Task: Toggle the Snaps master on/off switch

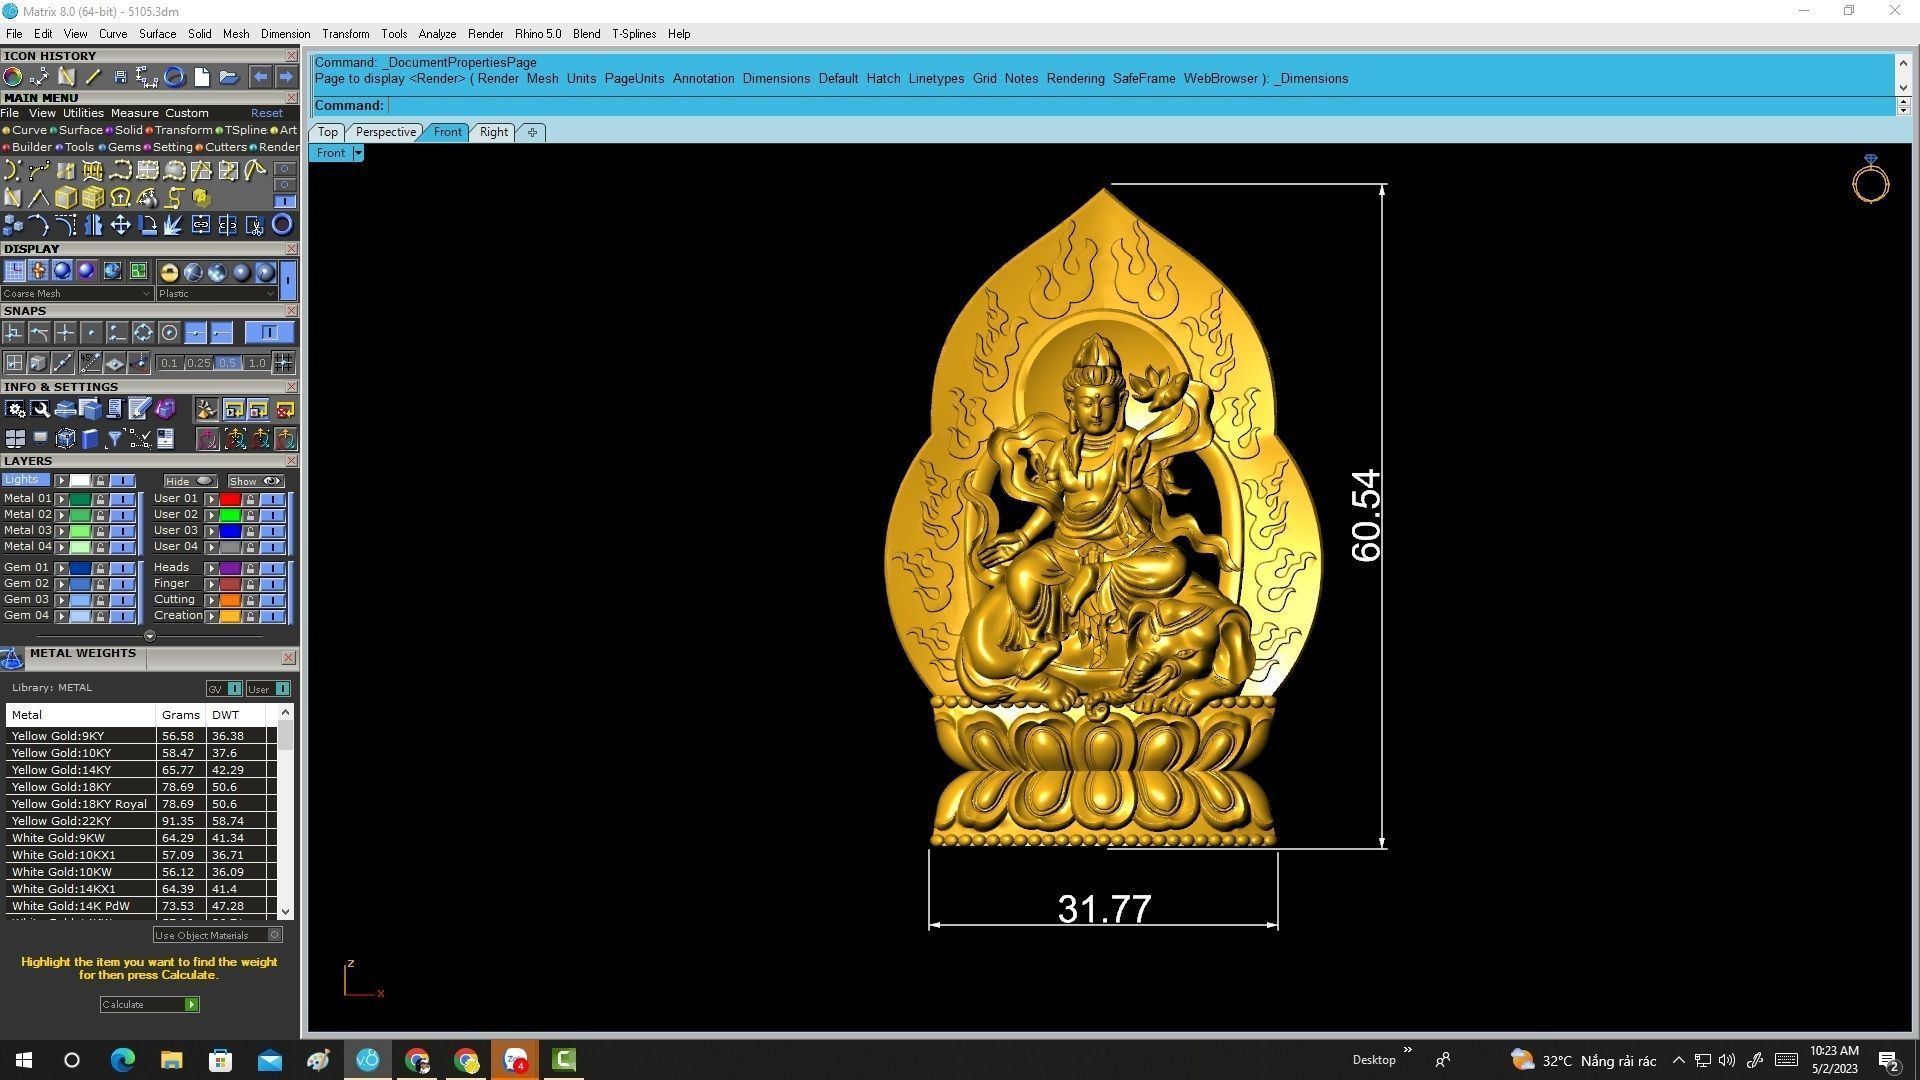Action: 269,333
